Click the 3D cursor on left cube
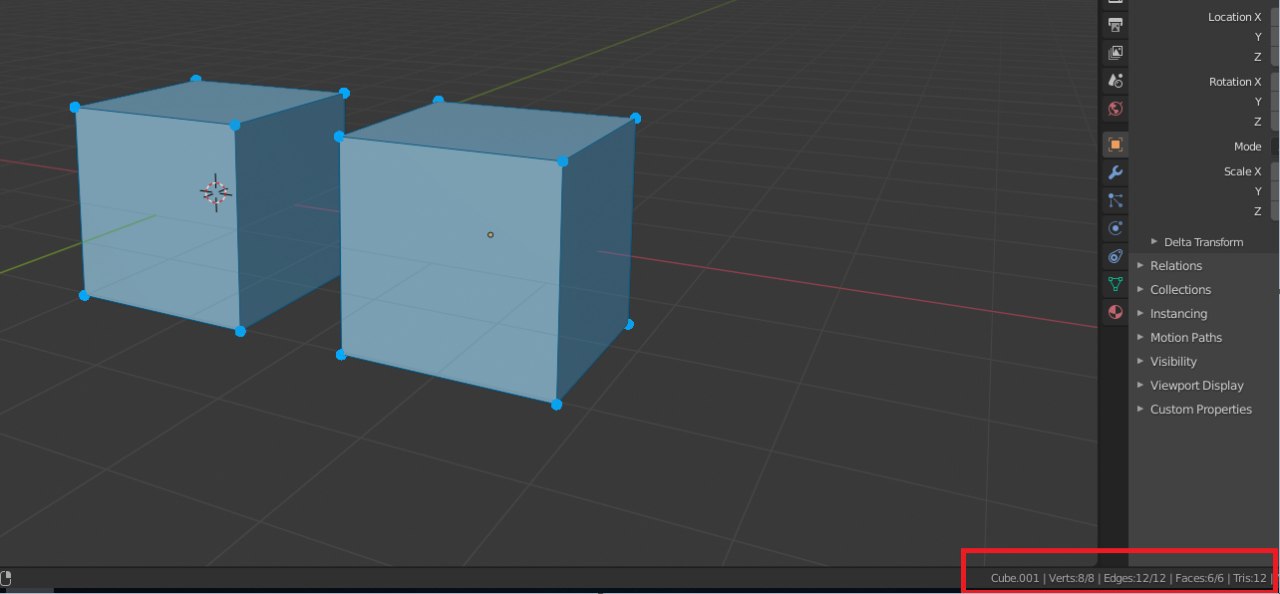This screenshot has height=594, width=1280. (215, 192)
